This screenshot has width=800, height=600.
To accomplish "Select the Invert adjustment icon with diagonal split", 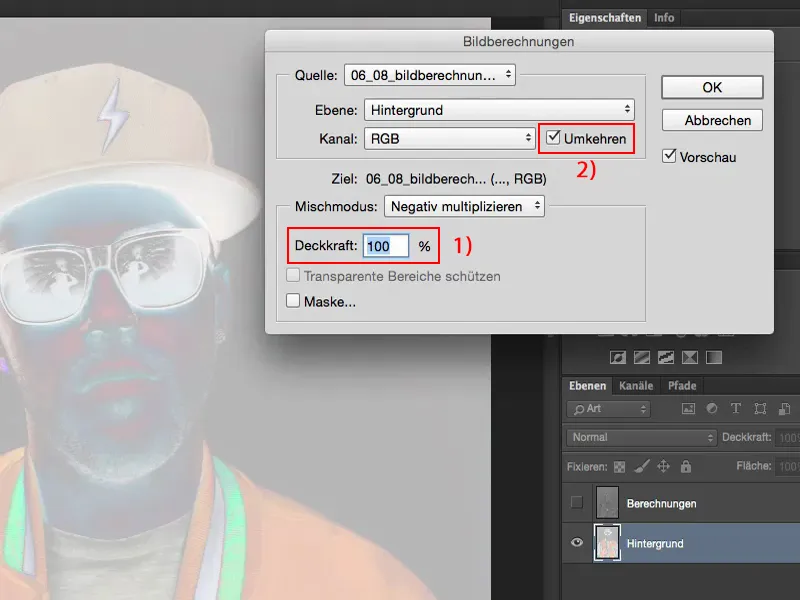I will (617, 357).
